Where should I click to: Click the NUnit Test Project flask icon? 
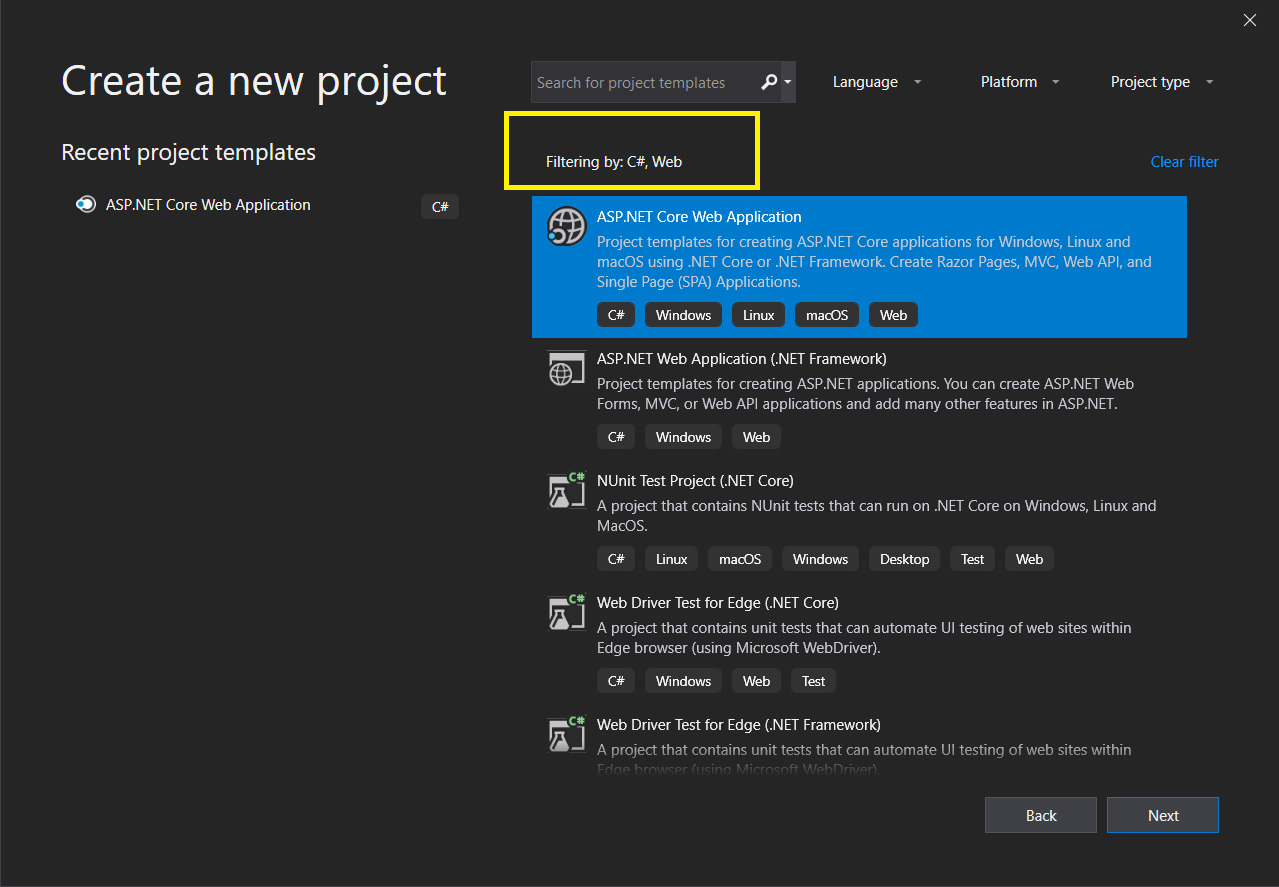point(566,490)
